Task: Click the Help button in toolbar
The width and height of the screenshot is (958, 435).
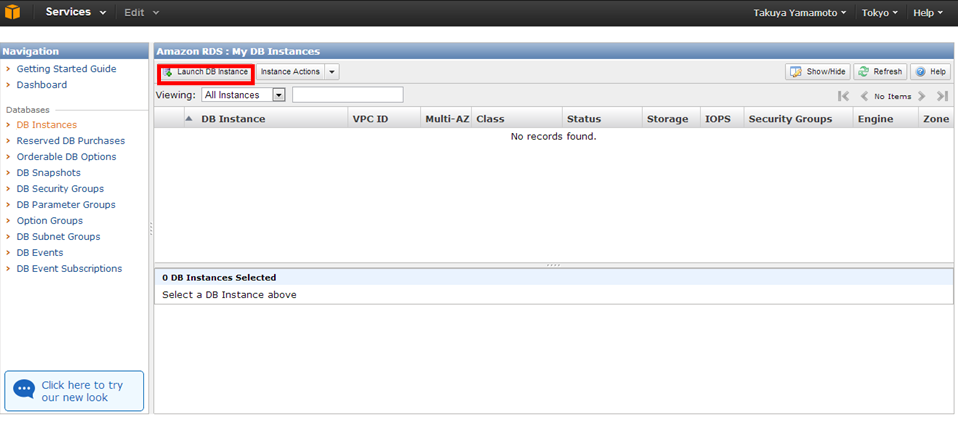Action: pos(931,72)
